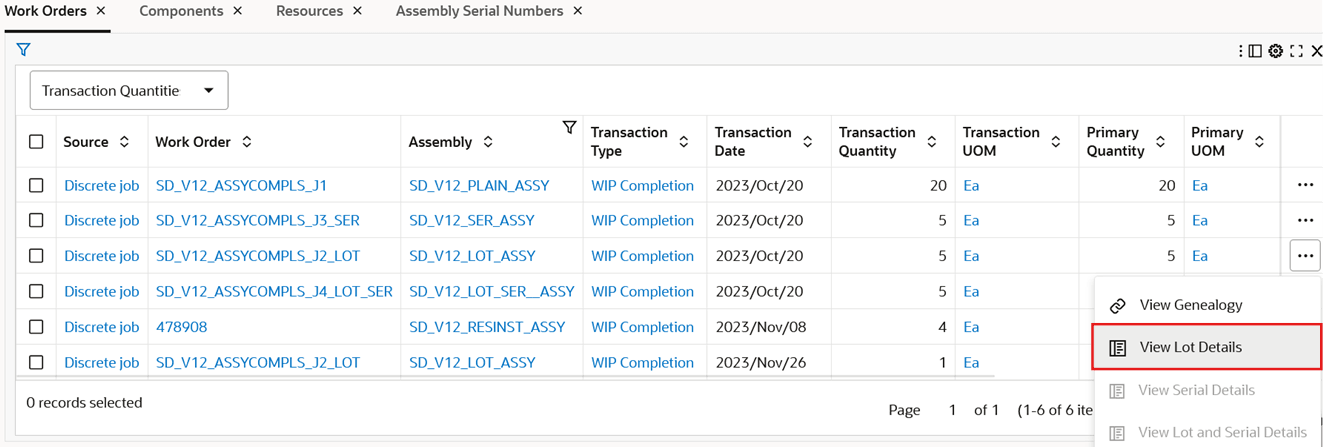
Task: Open assembly SD_V12_SER_ASSY link
Action: tap(472, 220)
